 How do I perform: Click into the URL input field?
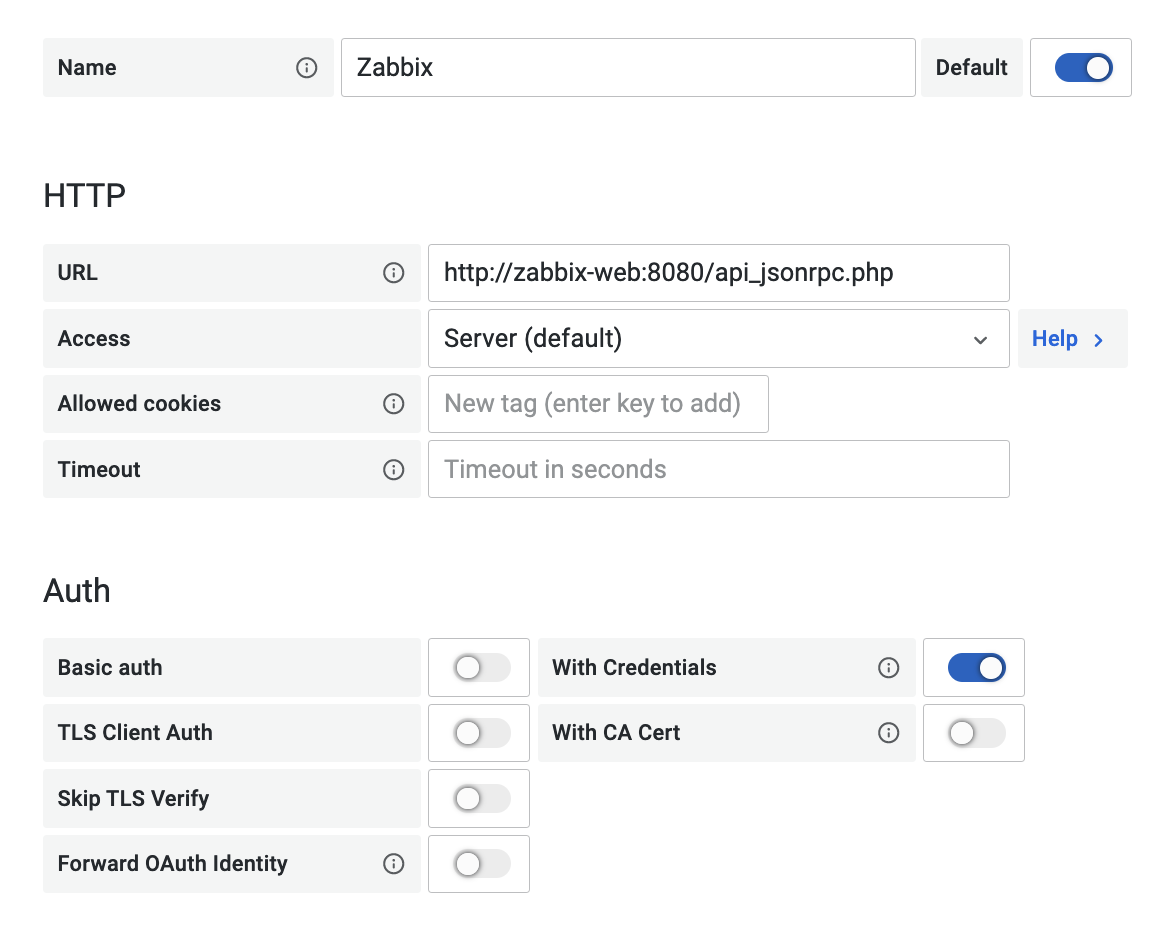click(718, 273)
